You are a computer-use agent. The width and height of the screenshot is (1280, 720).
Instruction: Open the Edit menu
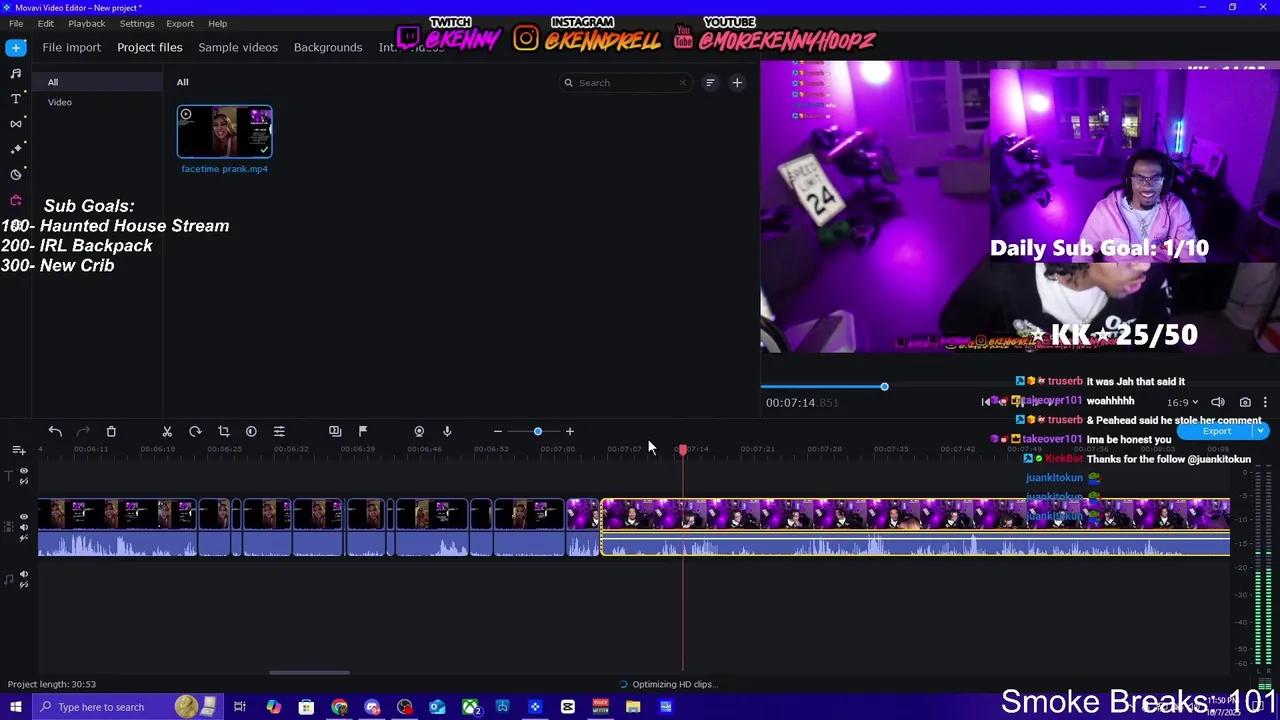46,23
